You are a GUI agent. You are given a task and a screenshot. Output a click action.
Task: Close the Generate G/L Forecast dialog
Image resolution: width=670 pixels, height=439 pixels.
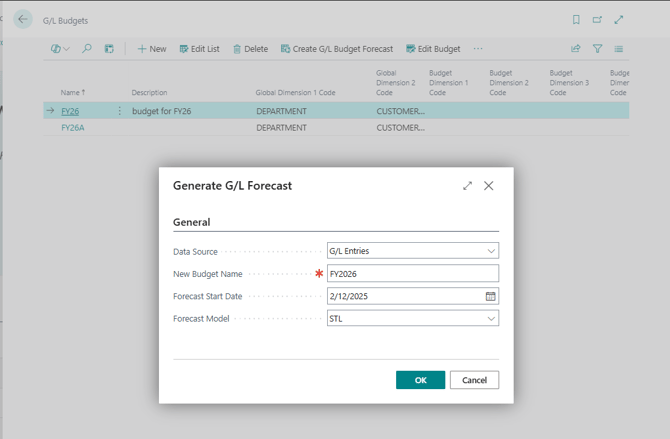489,186
